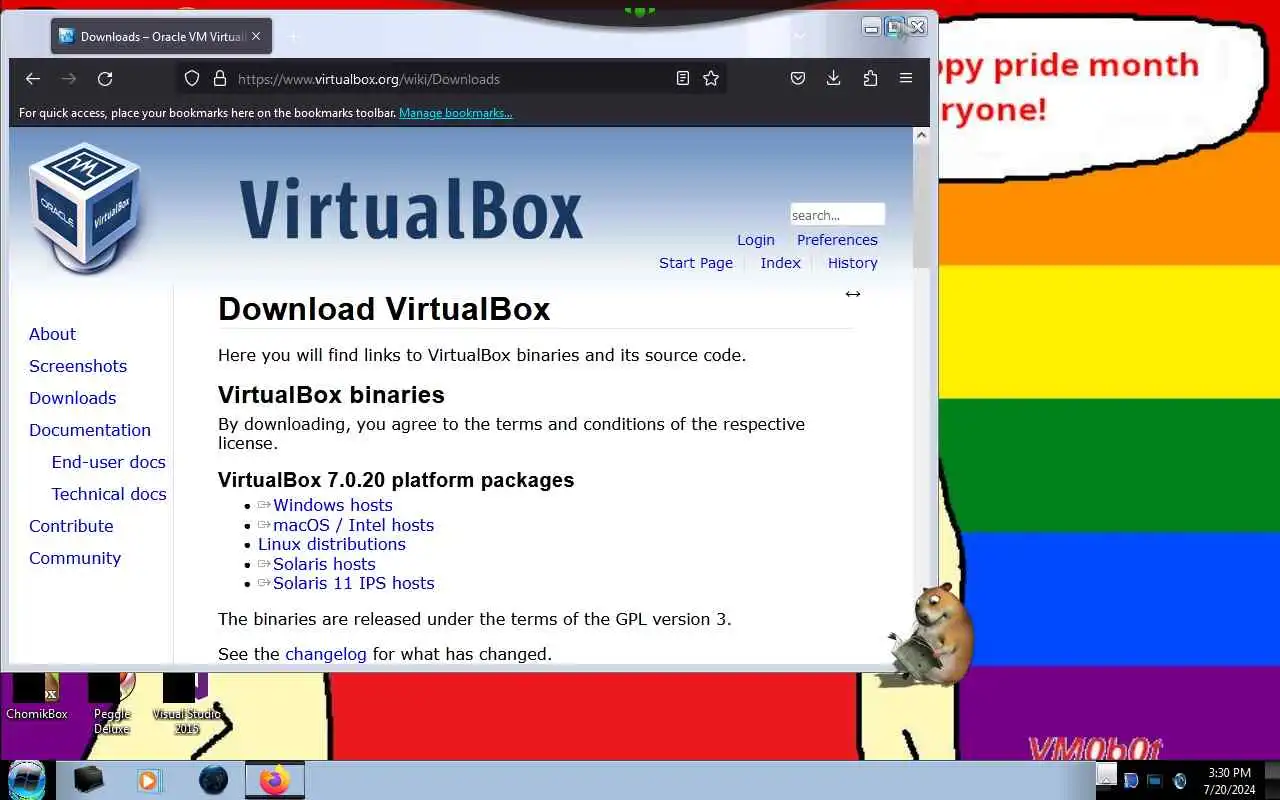This screenshot has width=1280, height=800.
Task: Open End-user docs in the sidebar
Action: pos(108,462)
